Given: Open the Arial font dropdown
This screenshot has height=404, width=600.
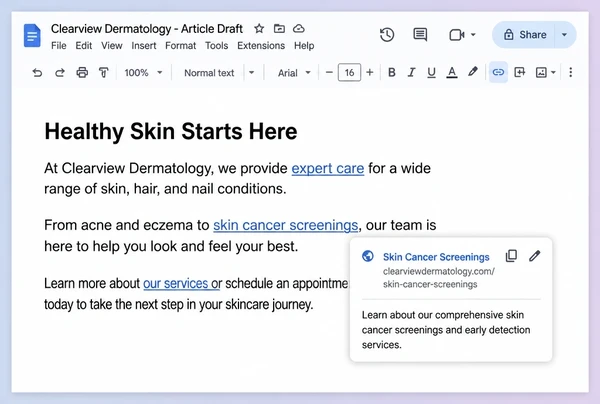Looking at the screenshot, I should pos(293,73).
